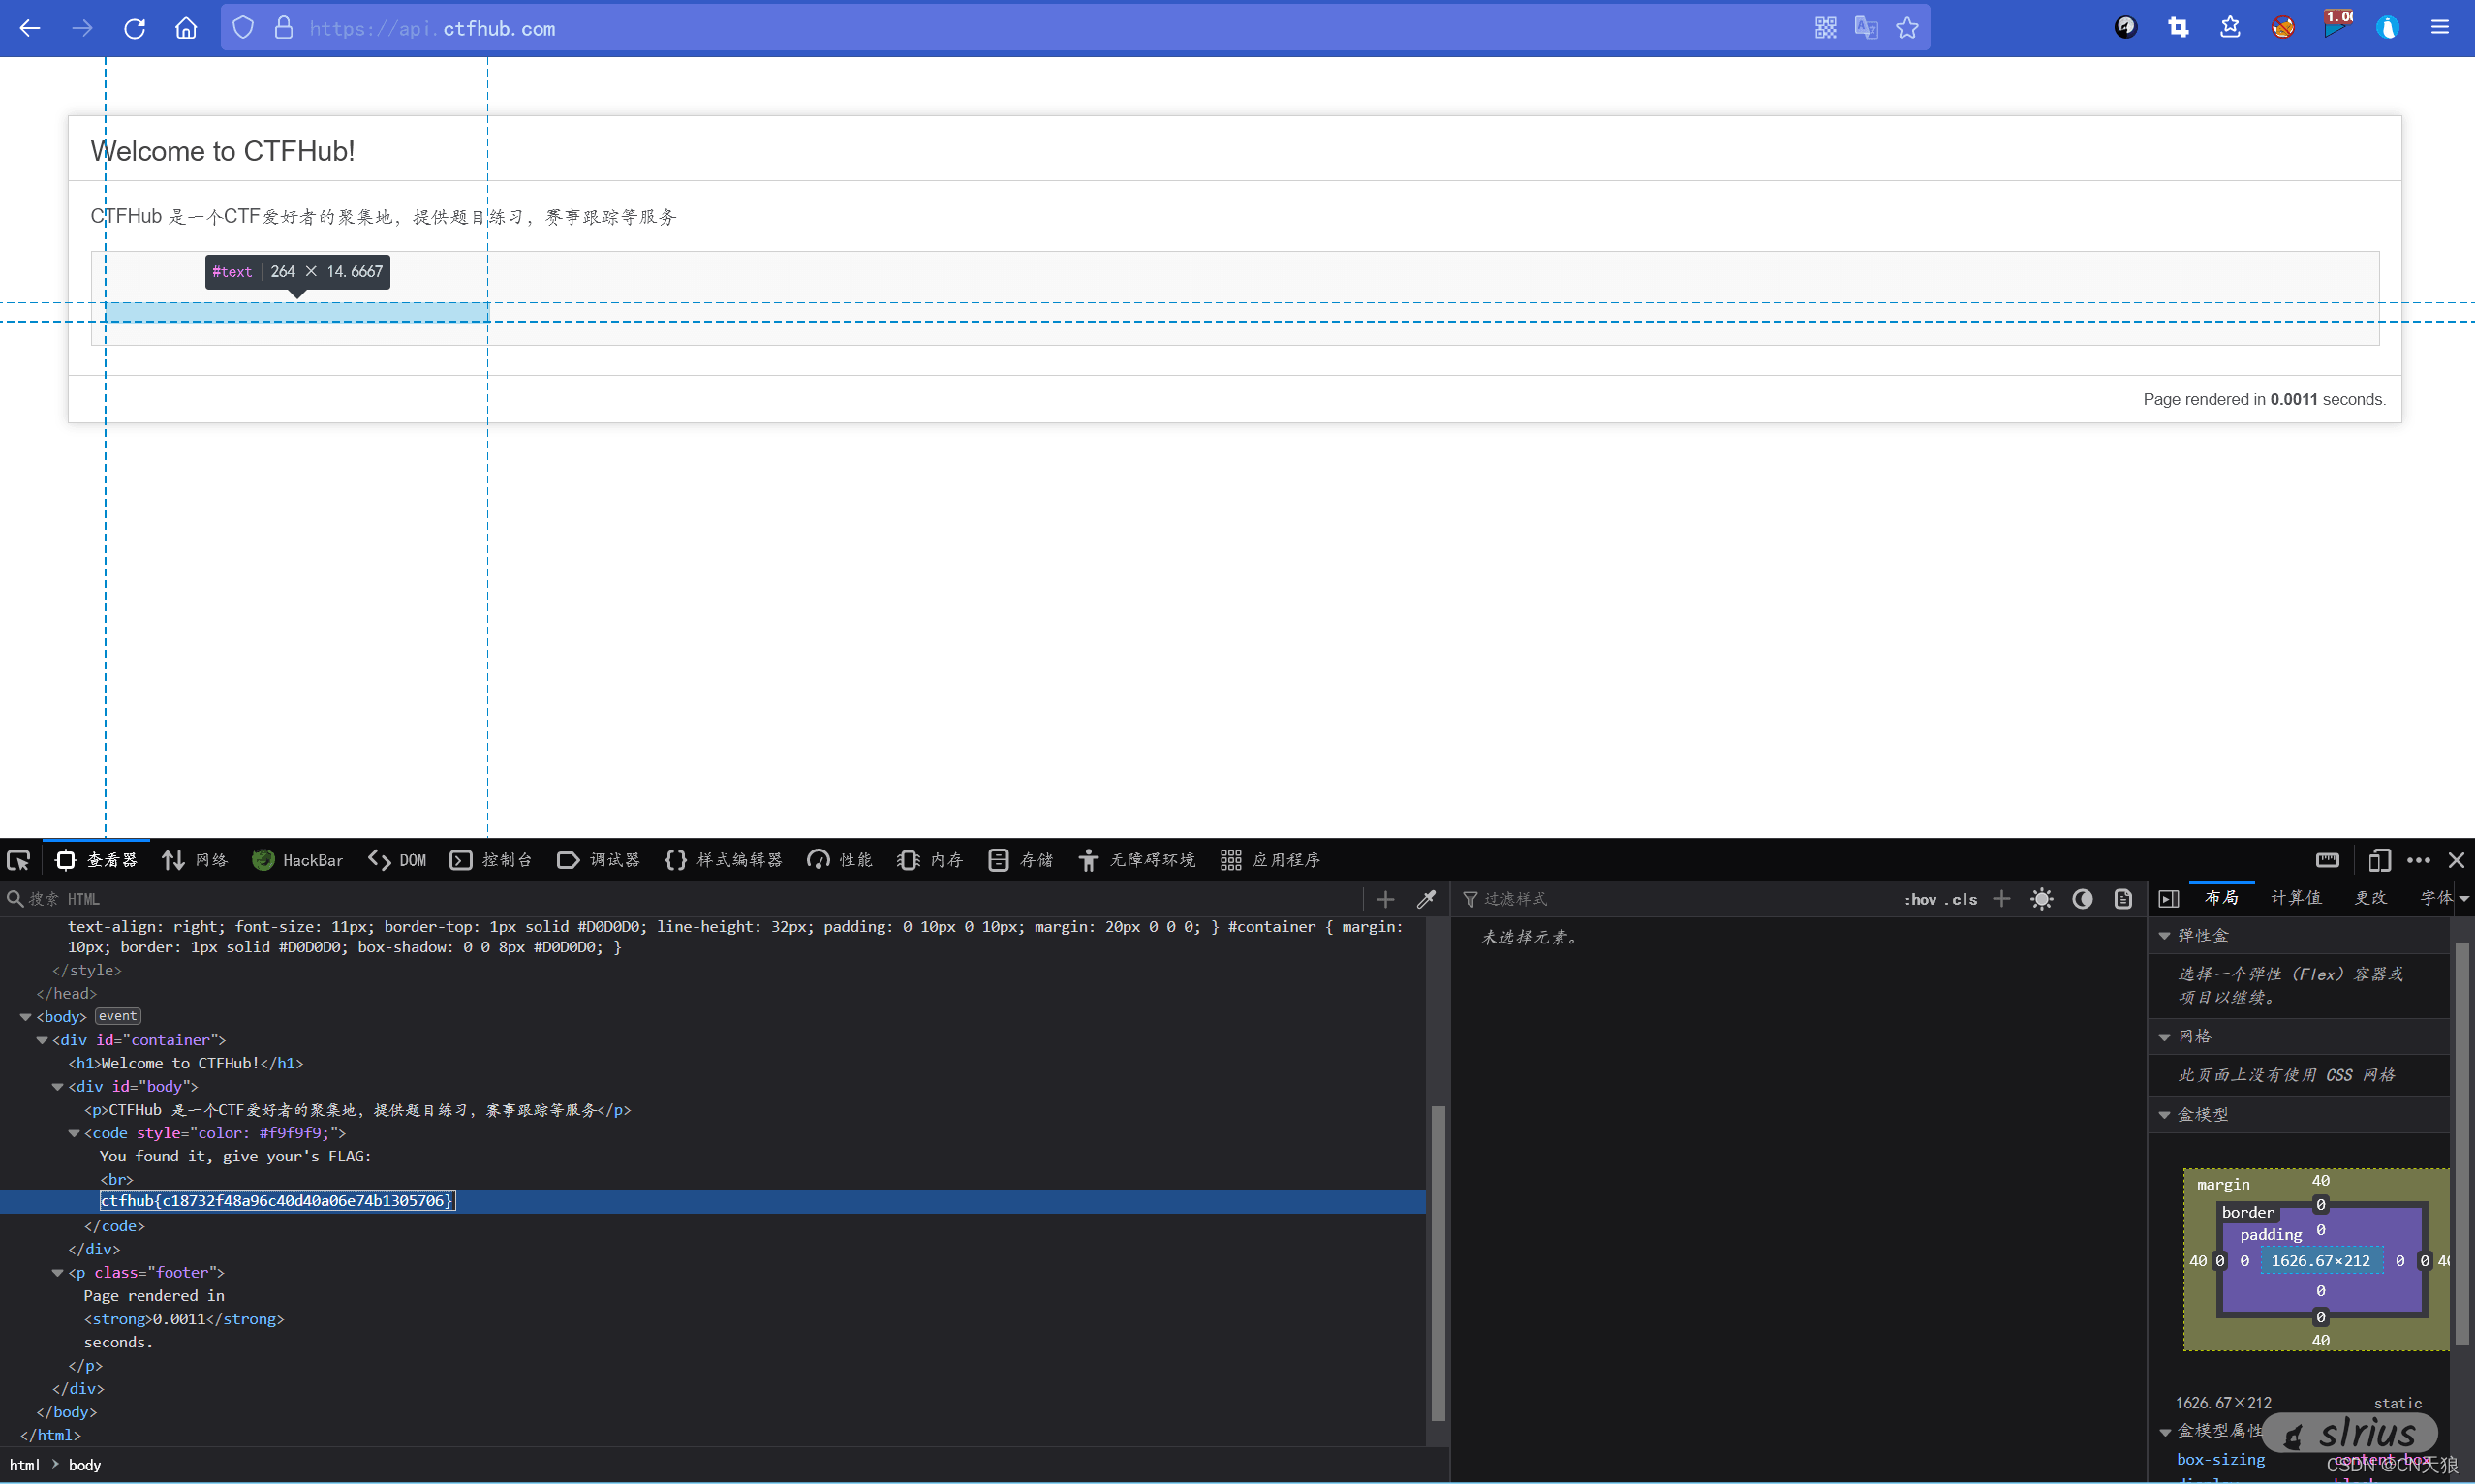
Task: Collapse the body element tree node
Action: (26, 1017)
